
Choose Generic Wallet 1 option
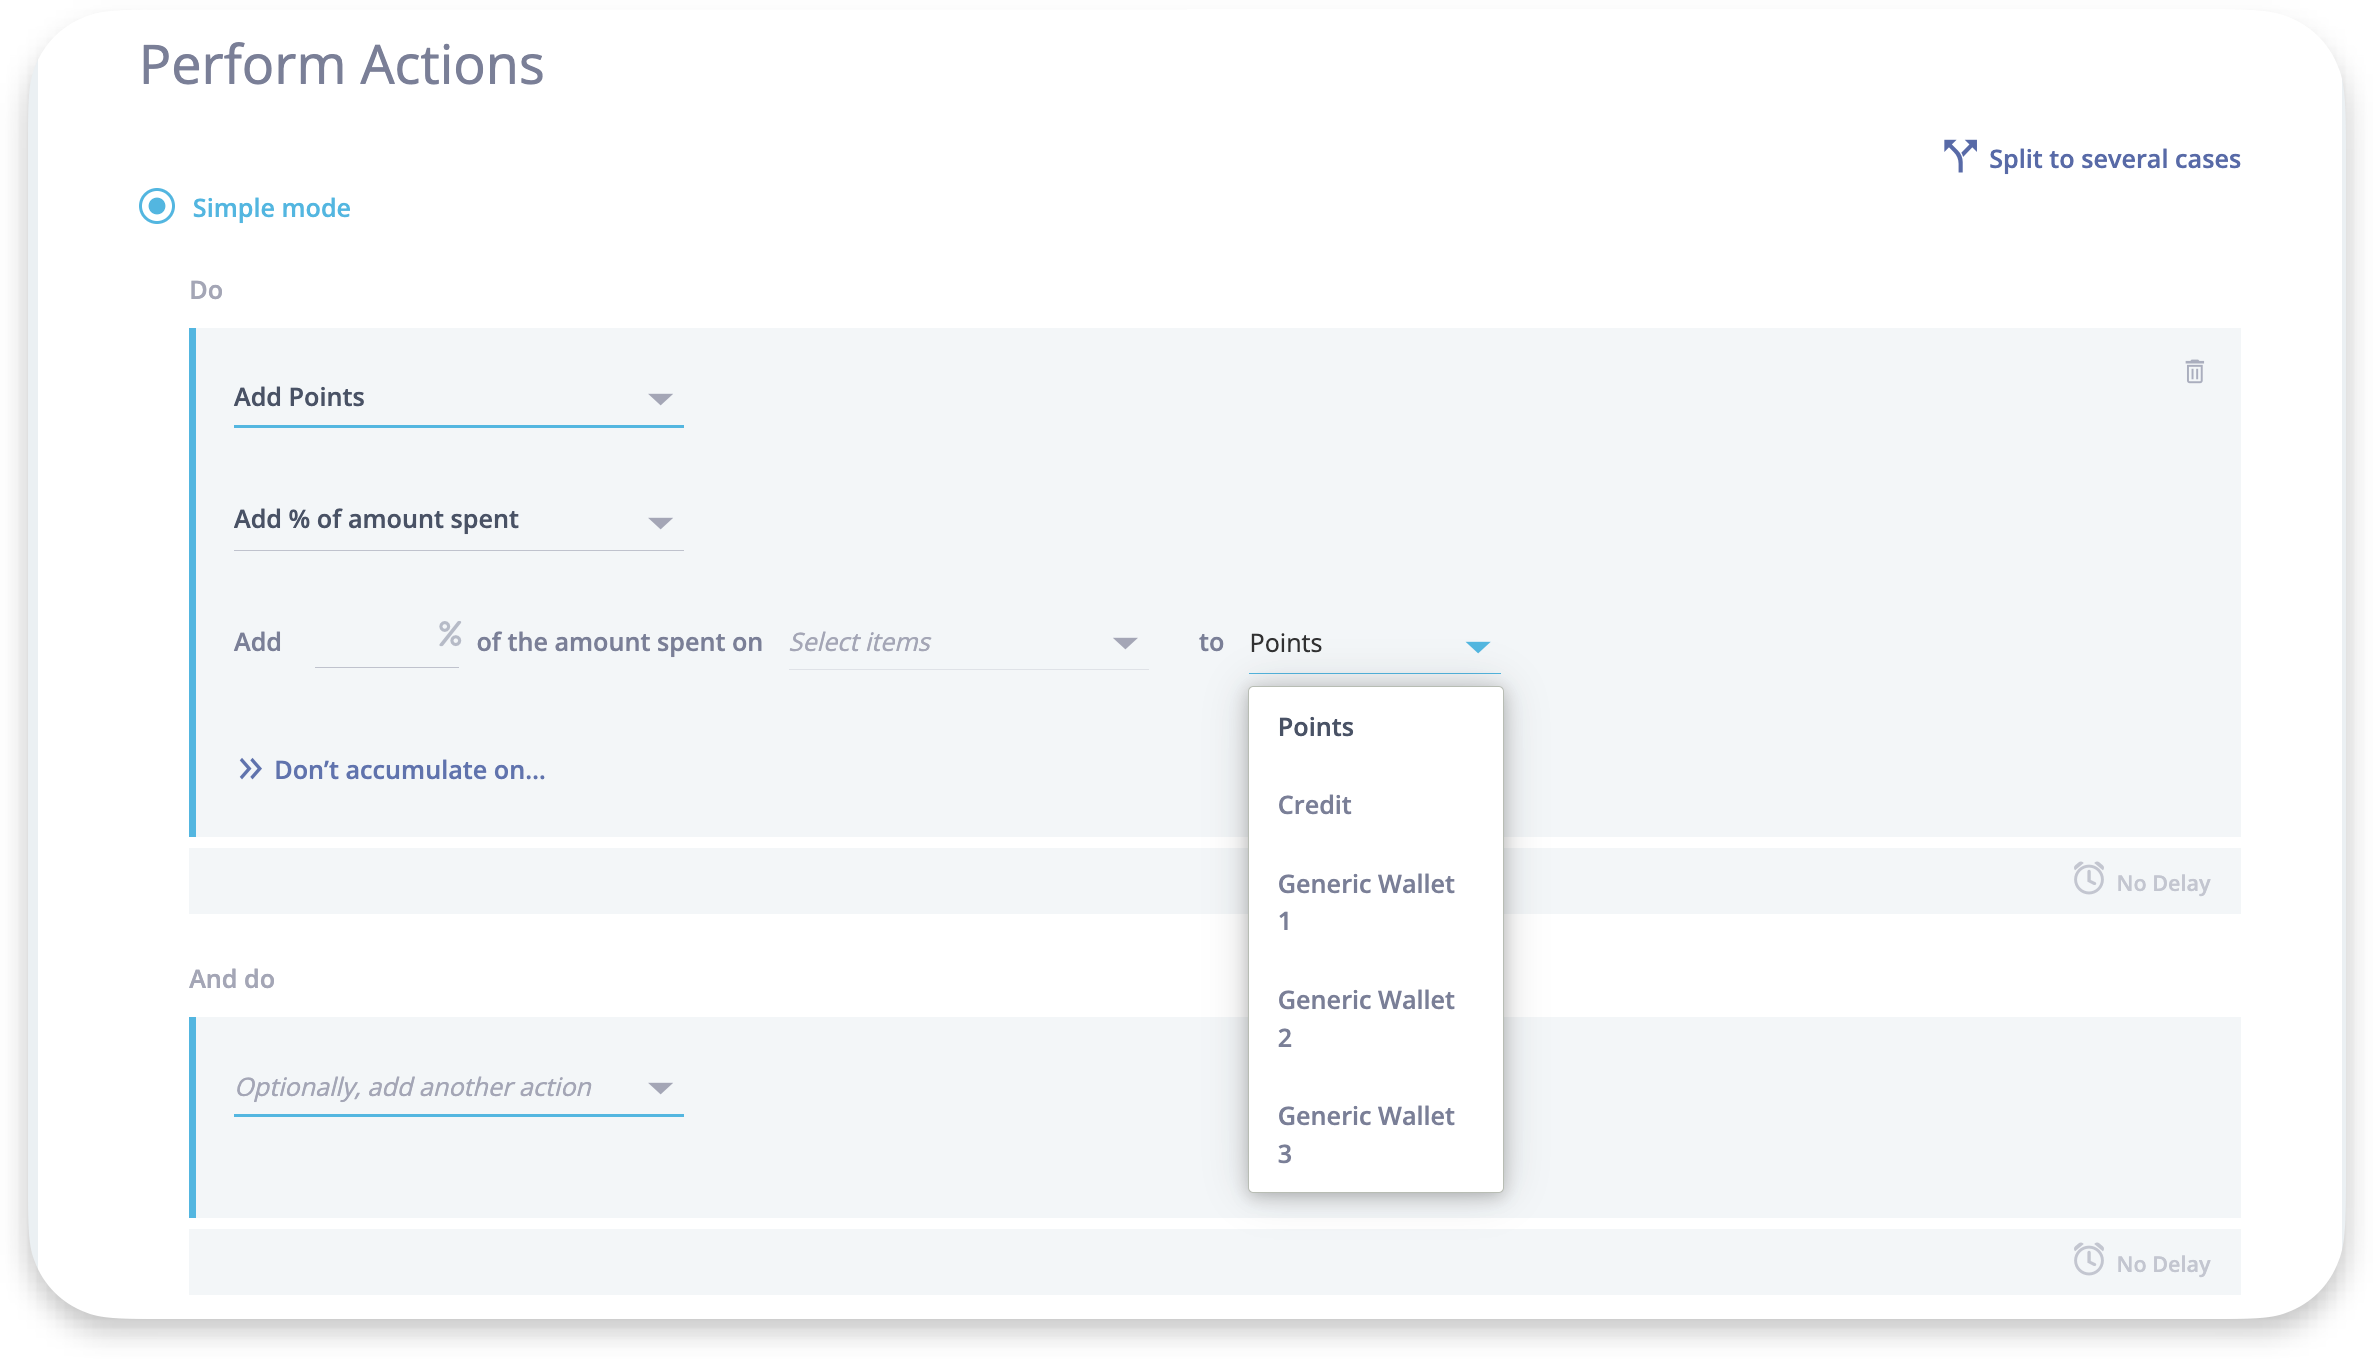point(1375,902)
